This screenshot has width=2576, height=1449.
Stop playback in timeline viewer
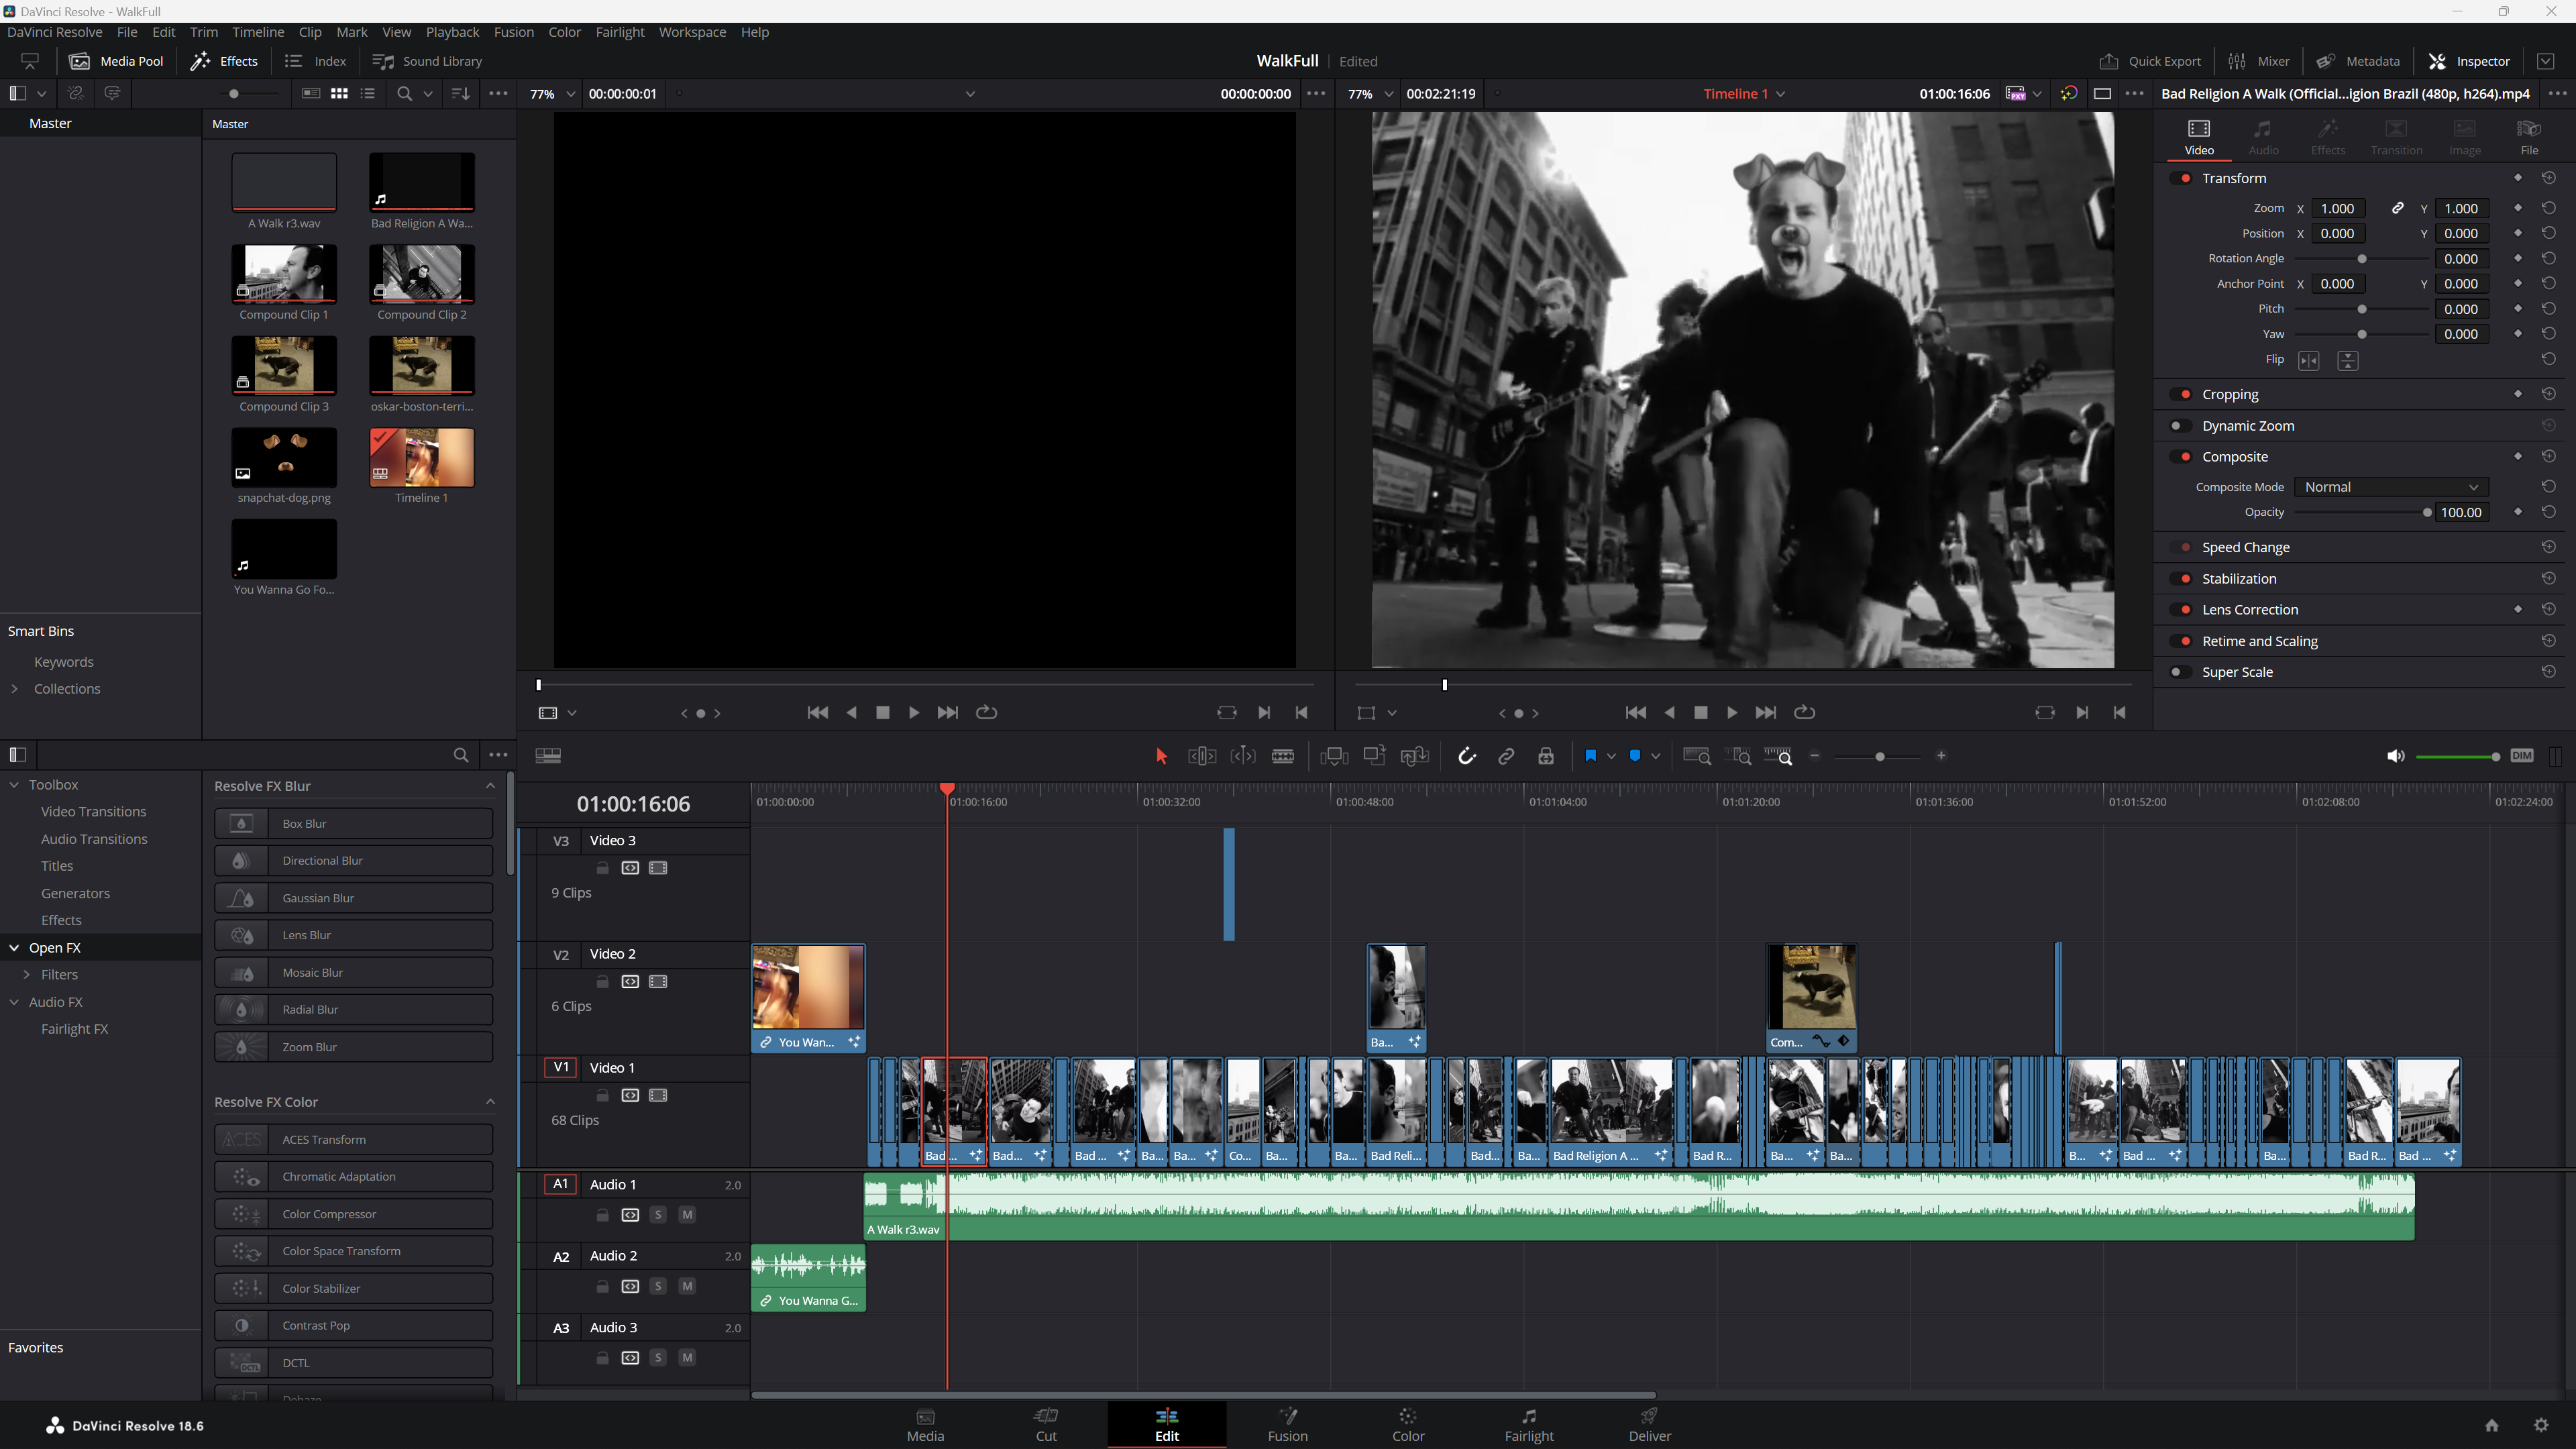(1700, 712)
